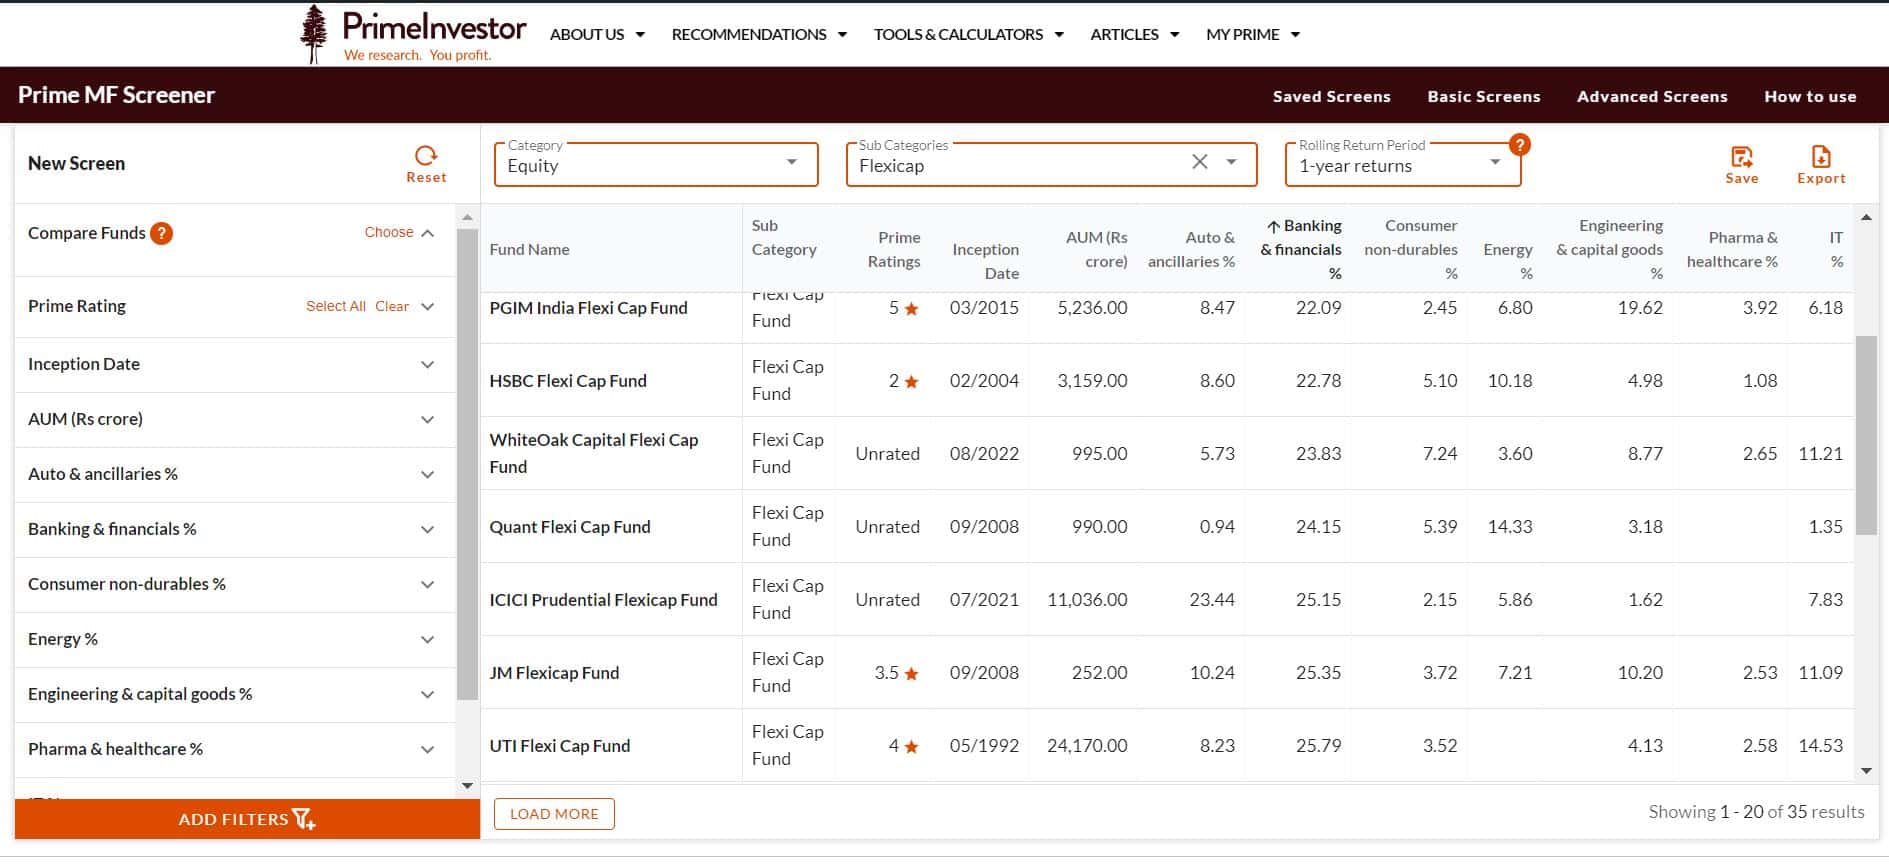Image resolution: width=1889 pixels, height=864 pixels.
Task: Sort by Fund Name column header
Action: tap(529, 250)
